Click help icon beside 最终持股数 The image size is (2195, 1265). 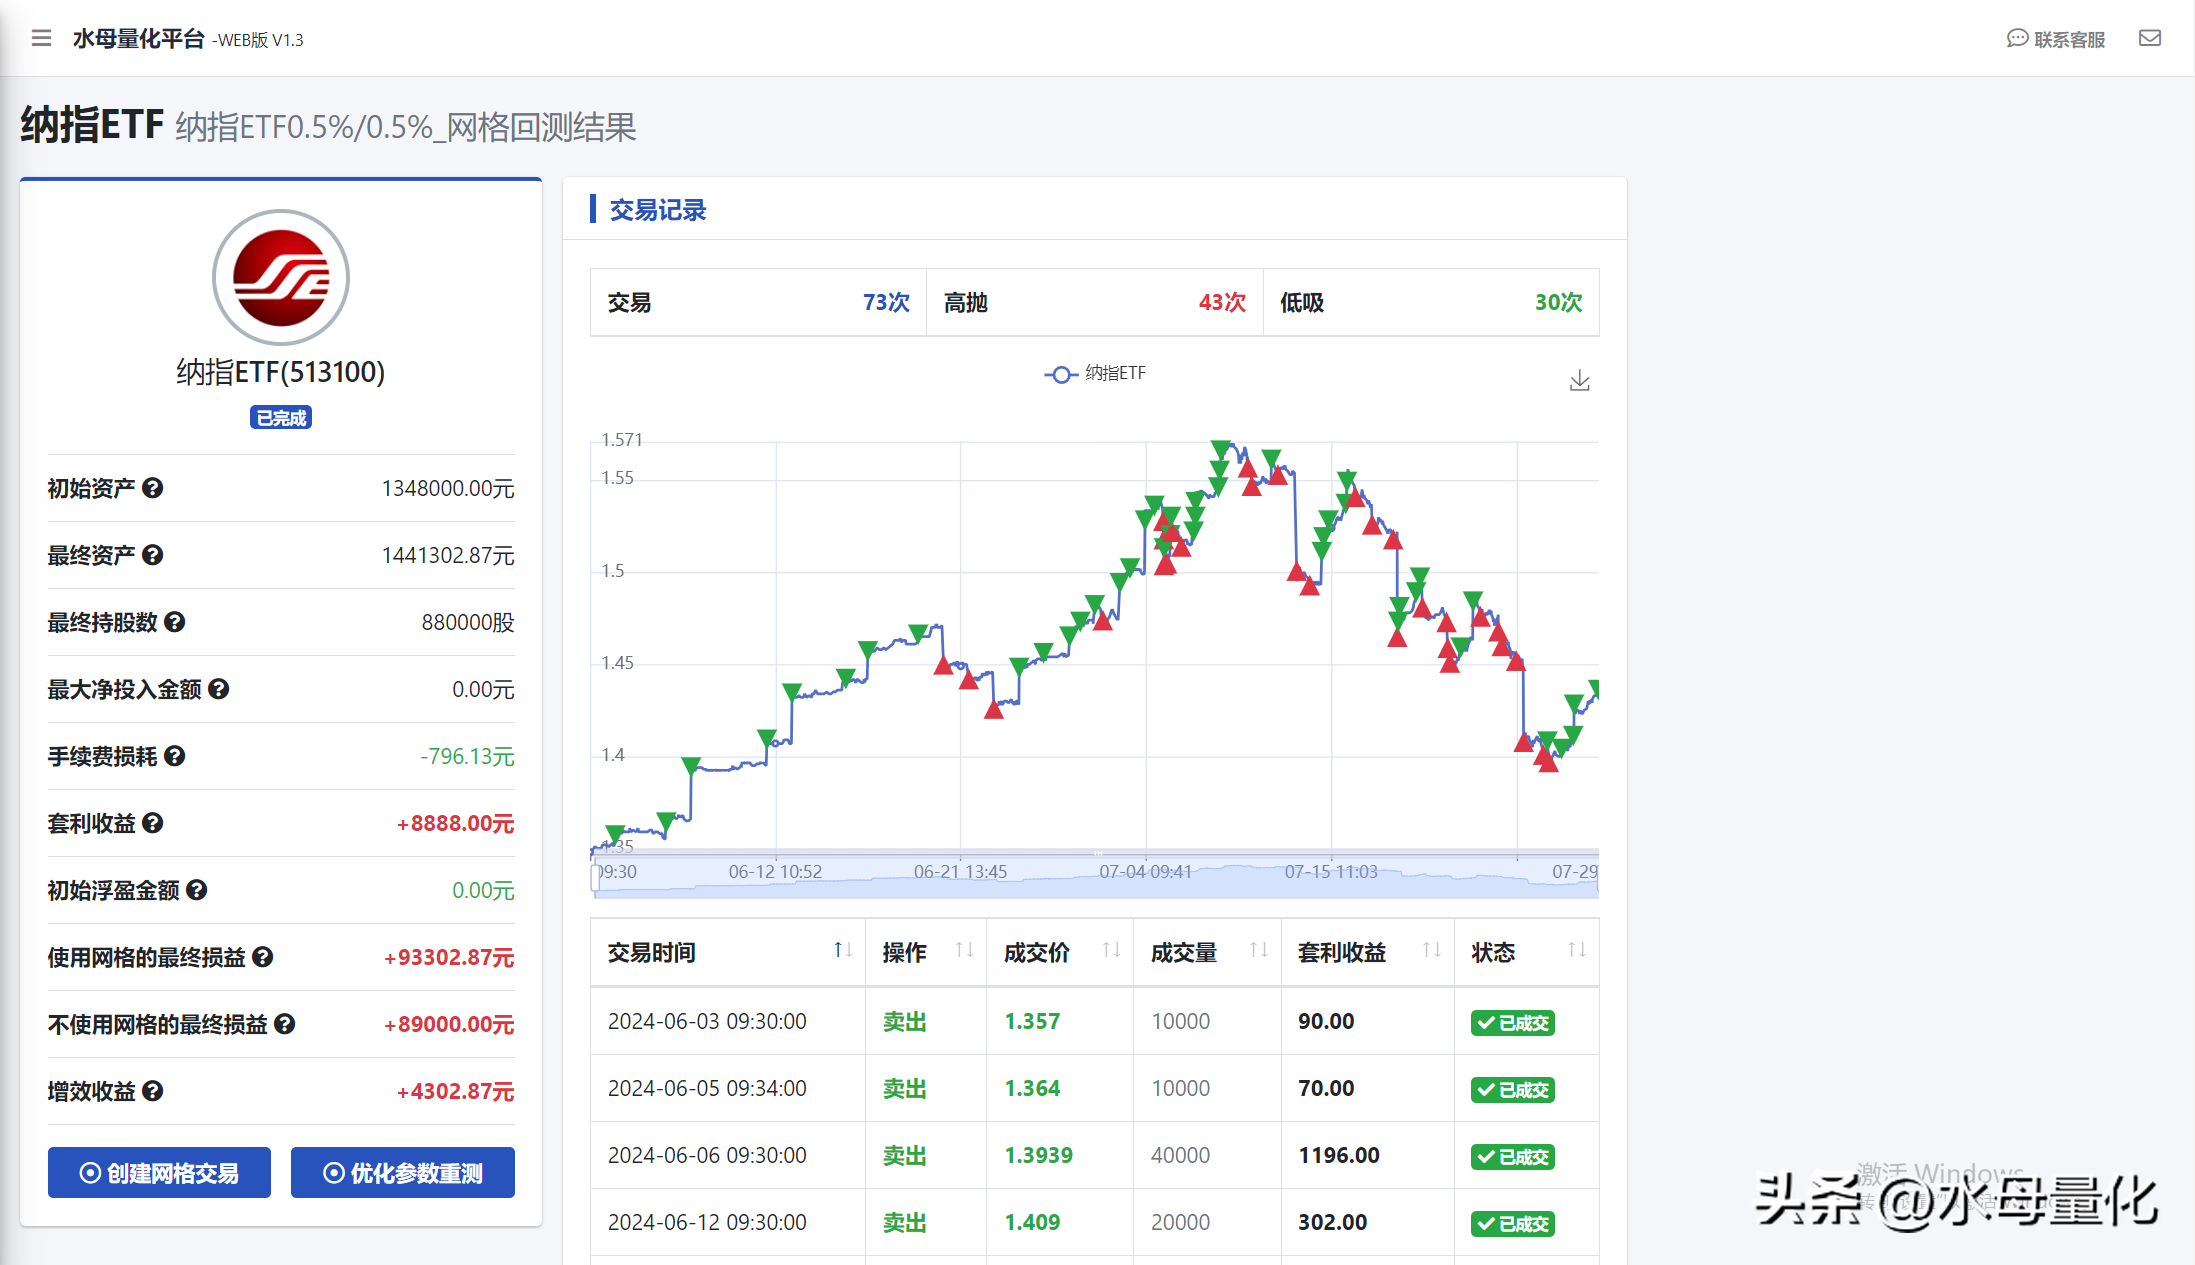point(174,622)
